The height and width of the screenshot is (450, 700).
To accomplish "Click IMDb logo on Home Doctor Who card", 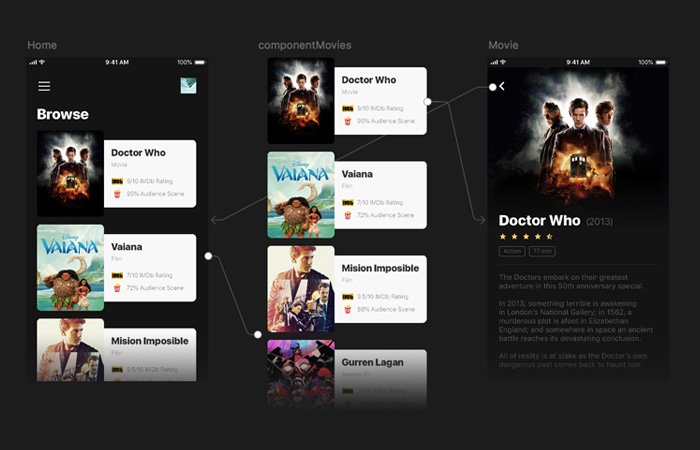I will [x=117, y=181].
